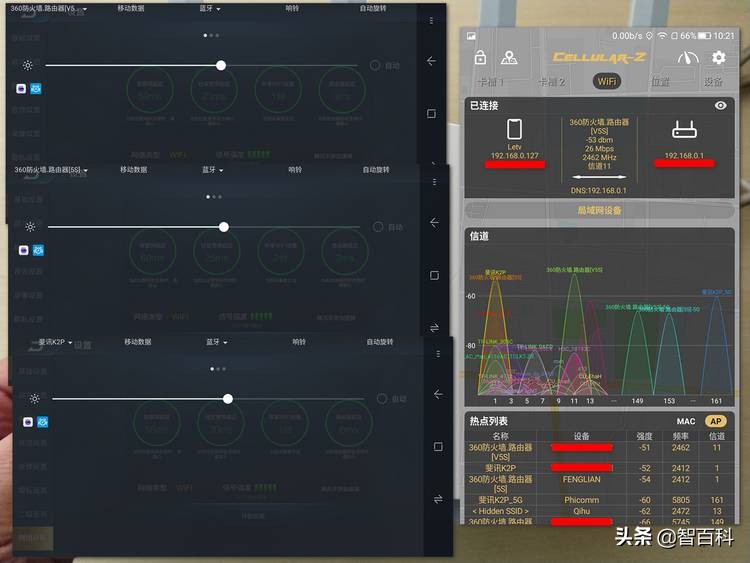Screen dimensions: 750x563
Task: Toggle 响铃 in middle [5S] panel
Action: point(295,170)
